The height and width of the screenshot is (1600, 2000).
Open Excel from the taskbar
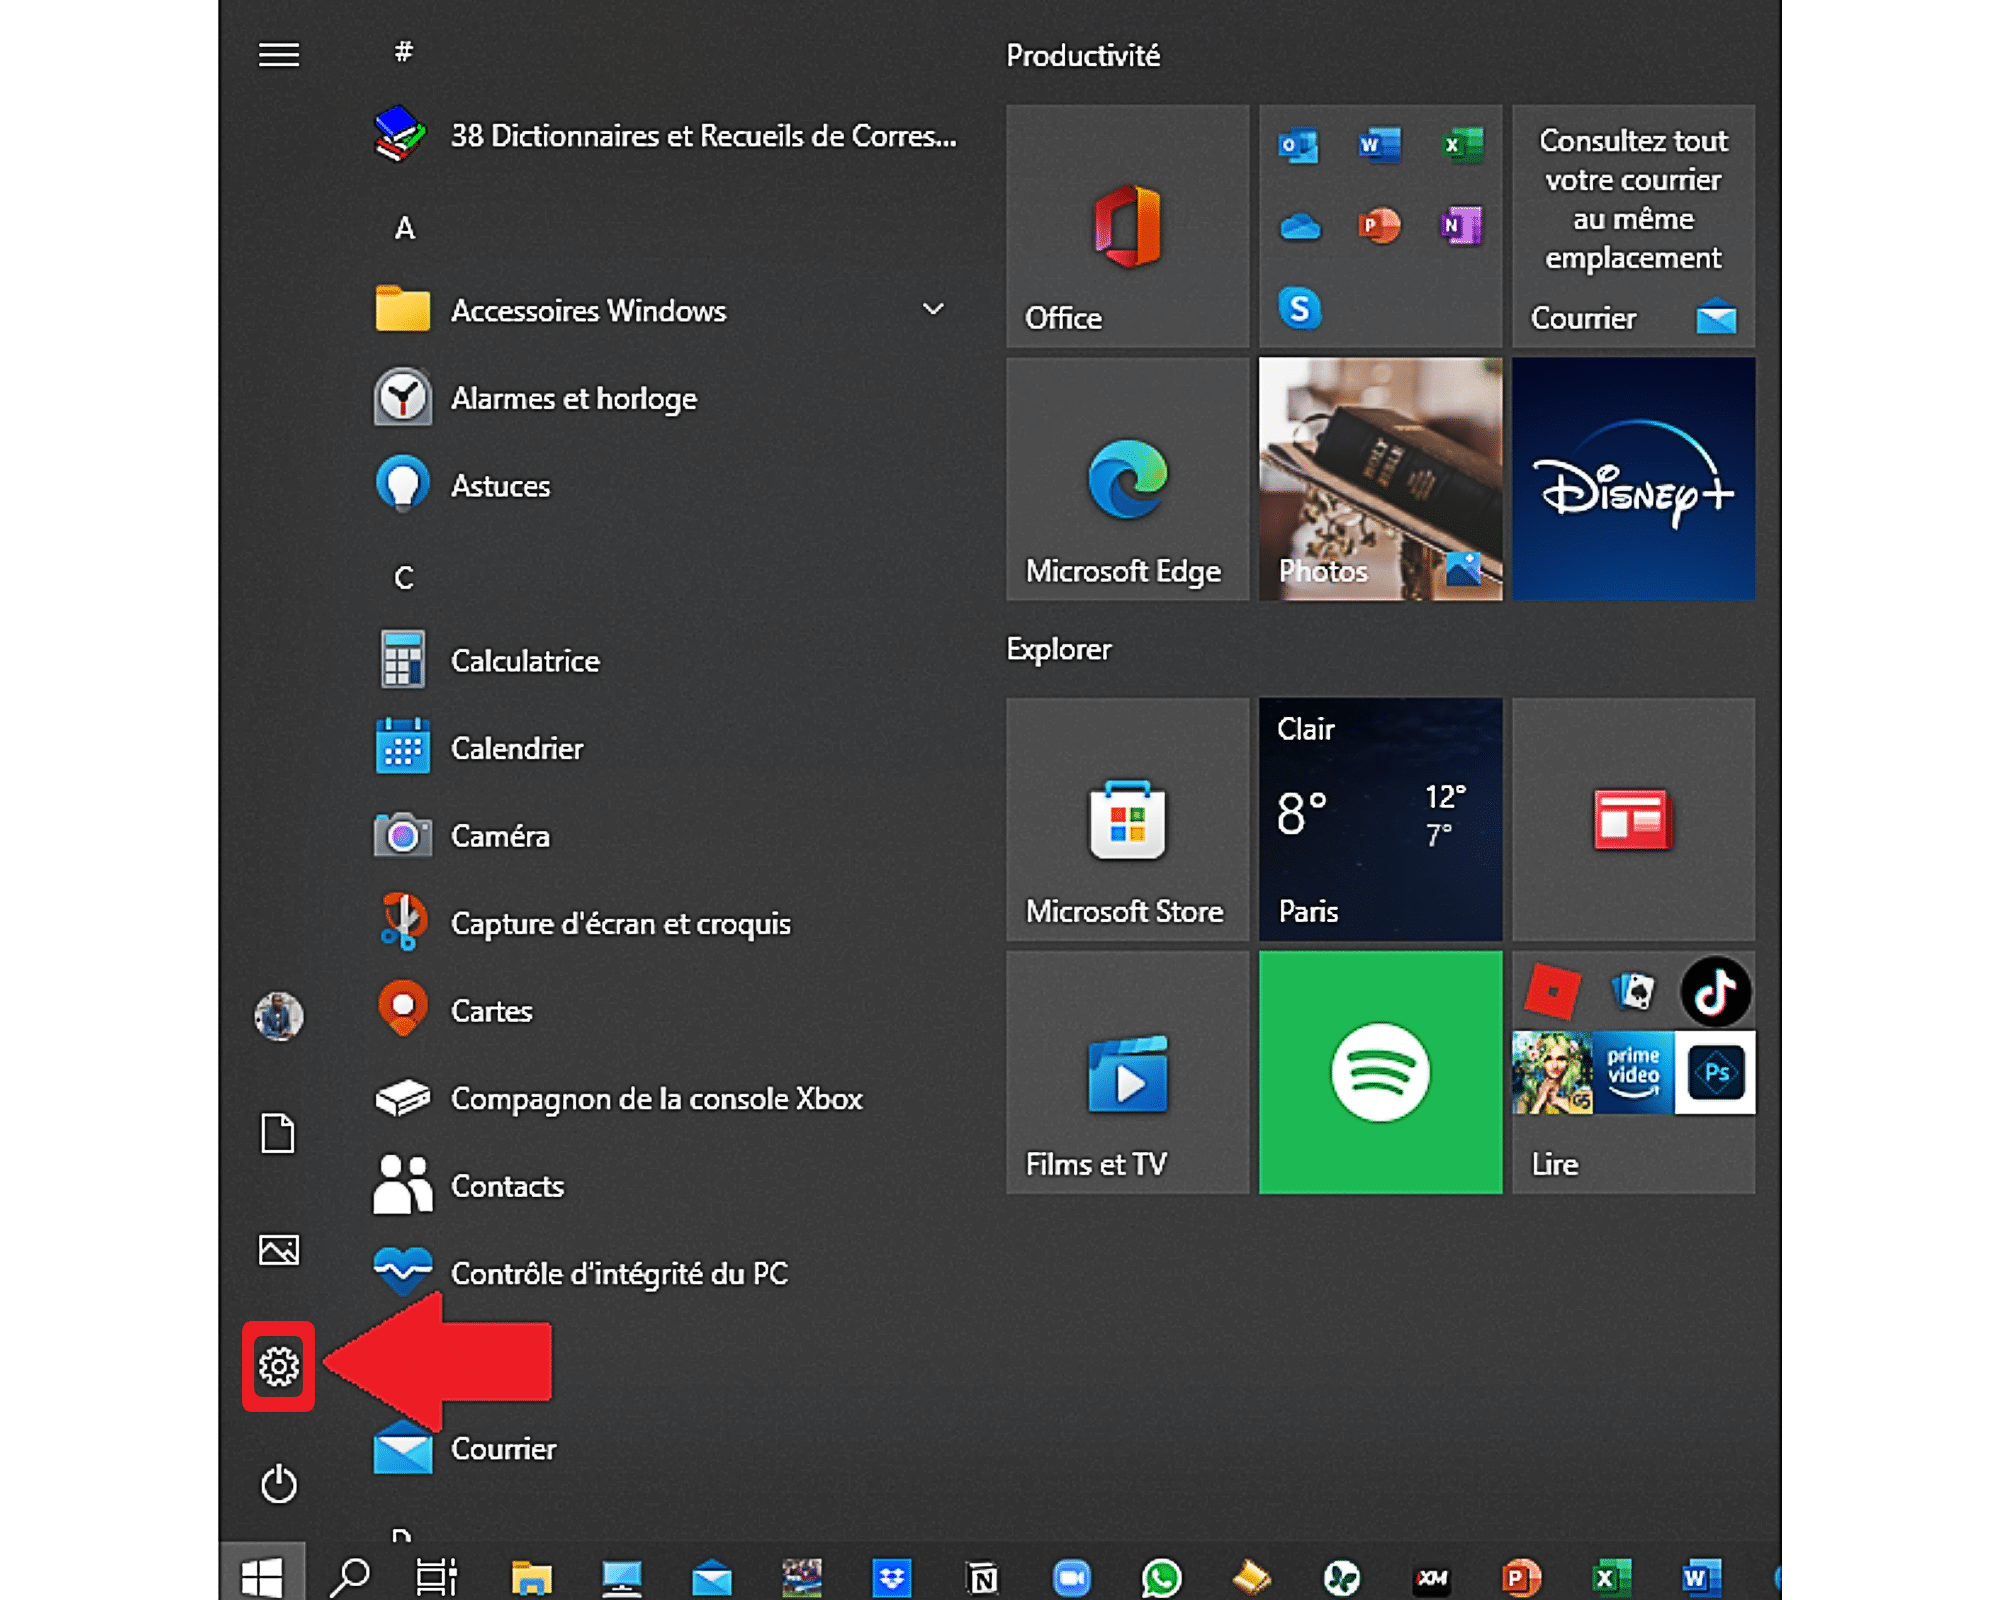[x=1611, y=1578]
